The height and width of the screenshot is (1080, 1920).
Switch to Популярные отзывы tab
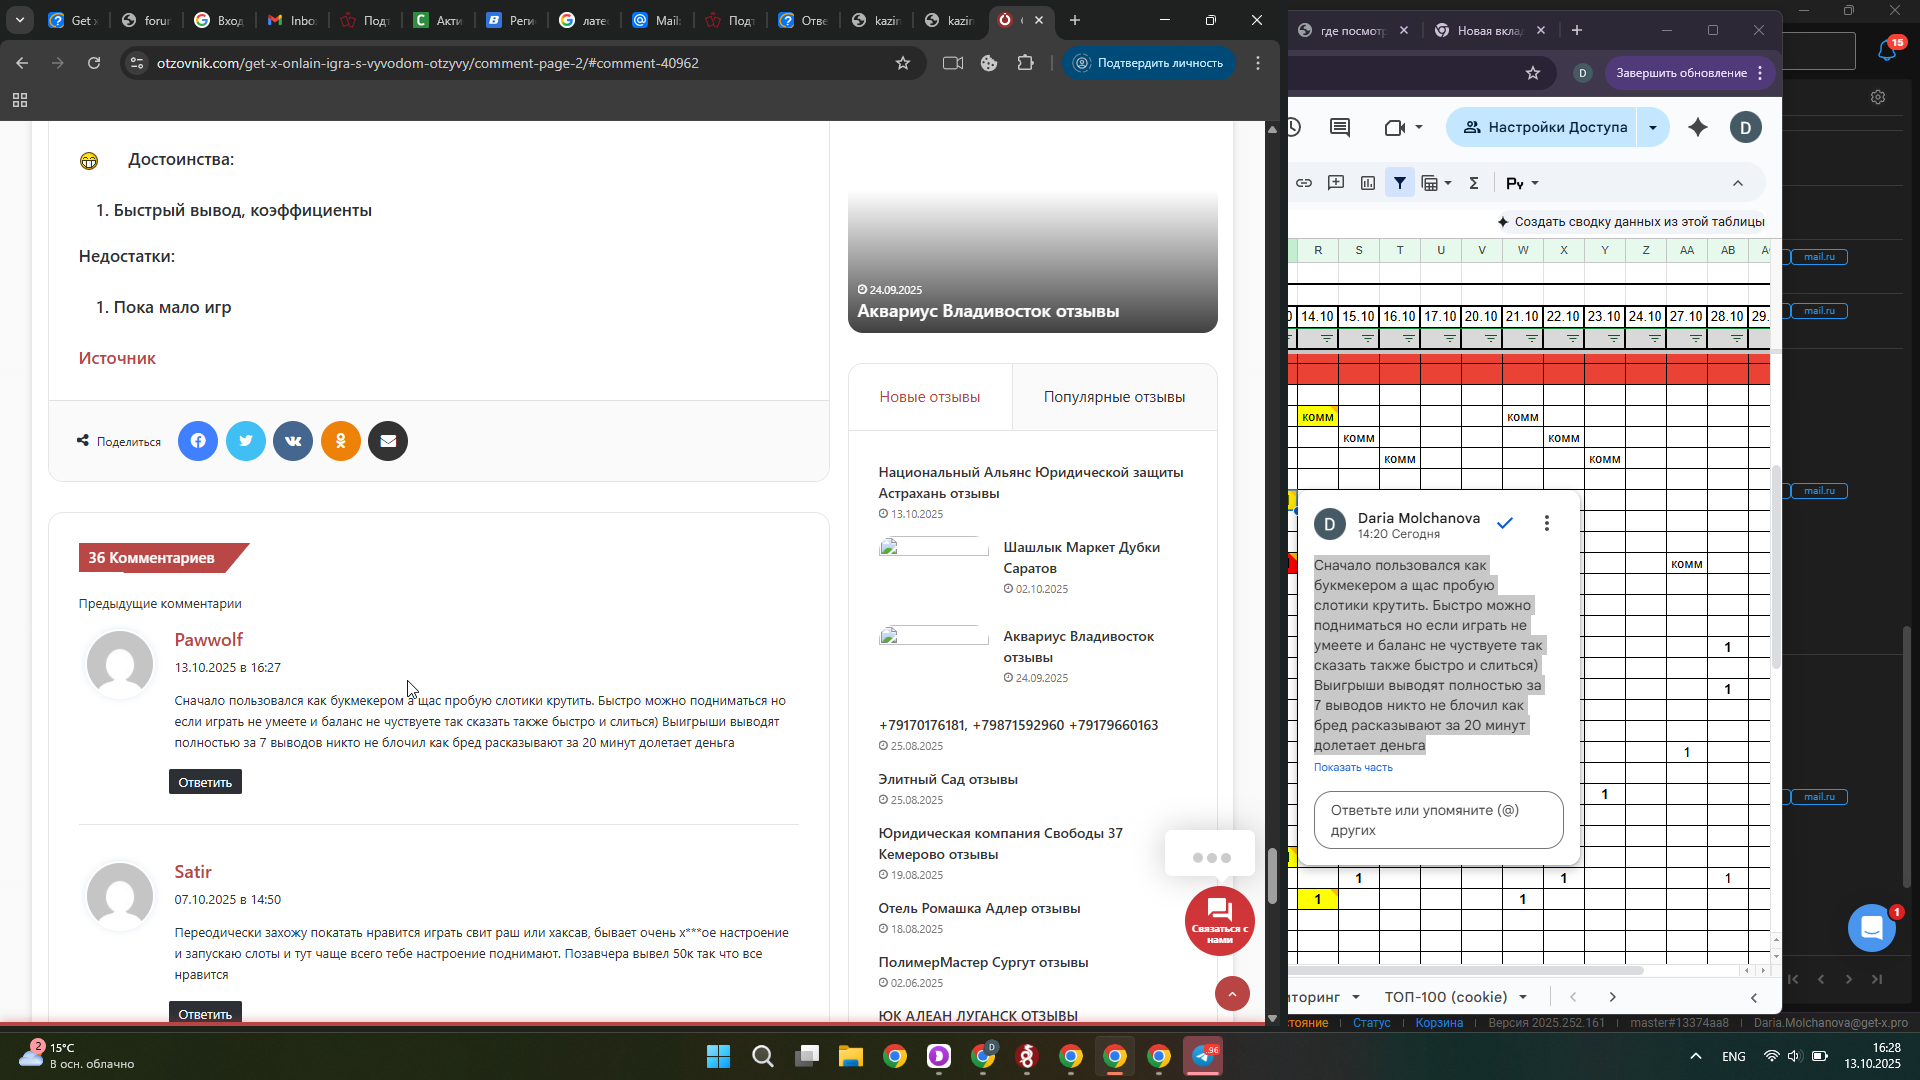pos(1114,397)
